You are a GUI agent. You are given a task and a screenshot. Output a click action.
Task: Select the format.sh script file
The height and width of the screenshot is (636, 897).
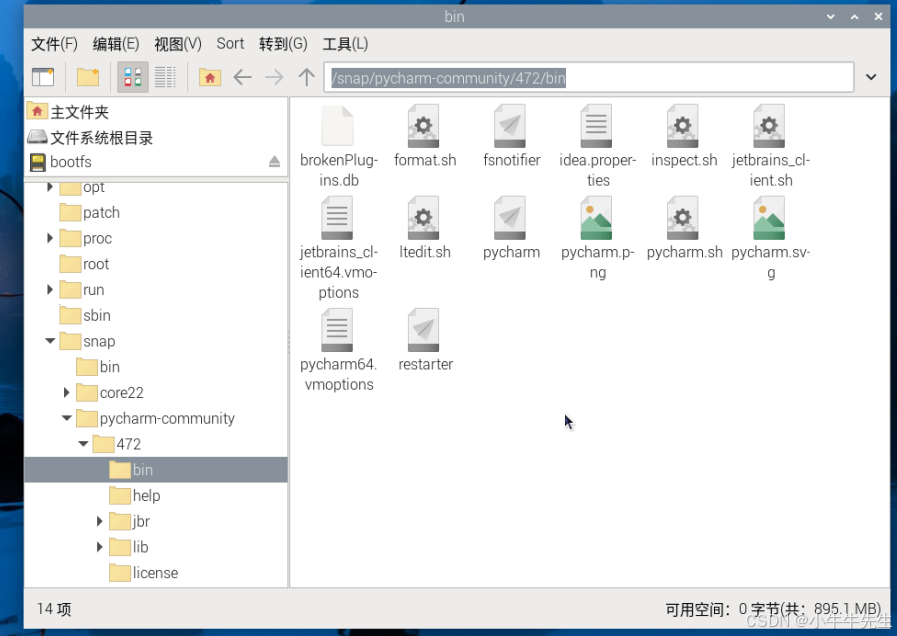(424, 137)
